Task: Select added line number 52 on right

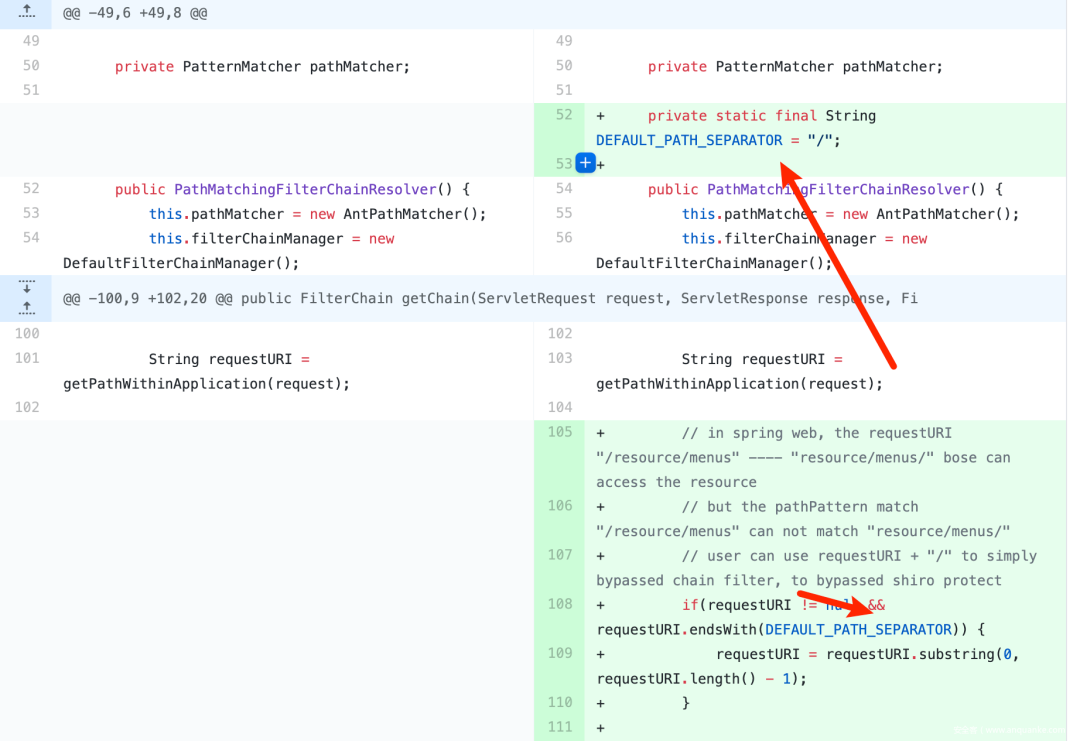Action: [563, 116]
